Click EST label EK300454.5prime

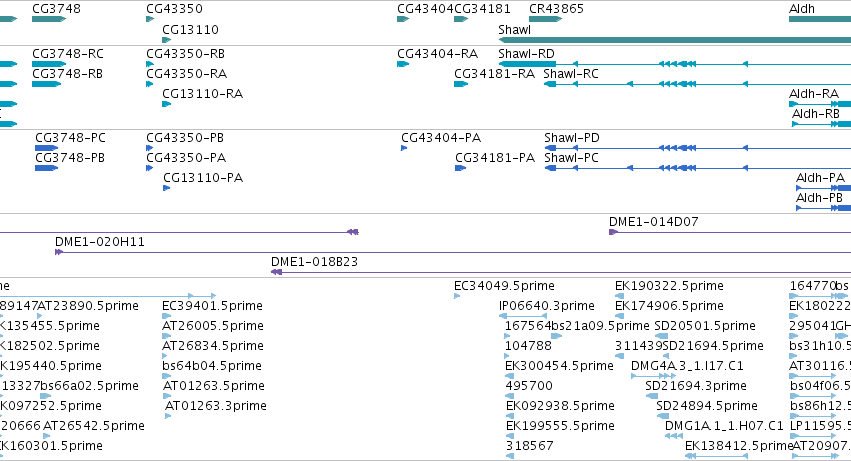click(560, 367)
